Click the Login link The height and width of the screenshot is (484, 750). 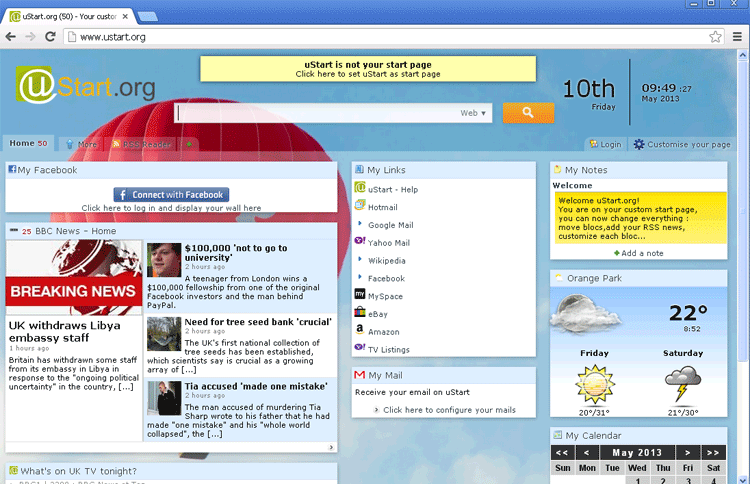click(x=606, y=144)
